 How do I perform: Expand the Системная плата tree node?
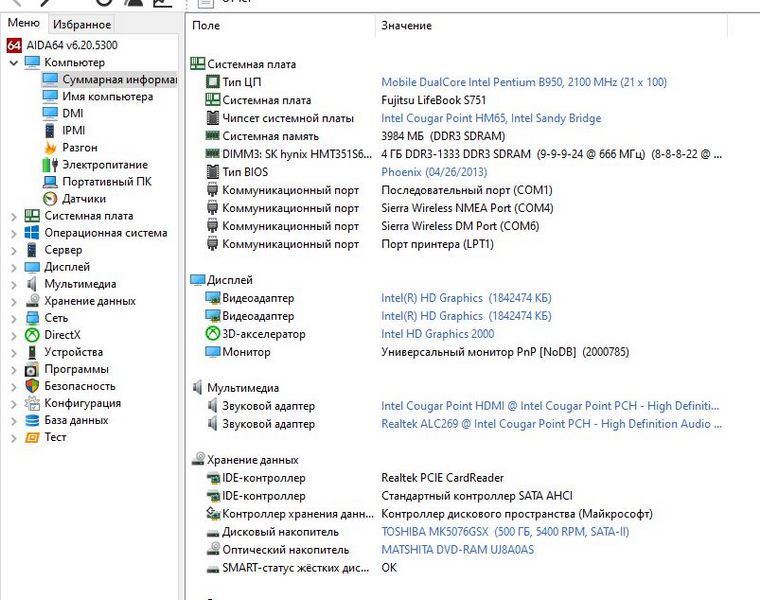(x=13, y=216)
